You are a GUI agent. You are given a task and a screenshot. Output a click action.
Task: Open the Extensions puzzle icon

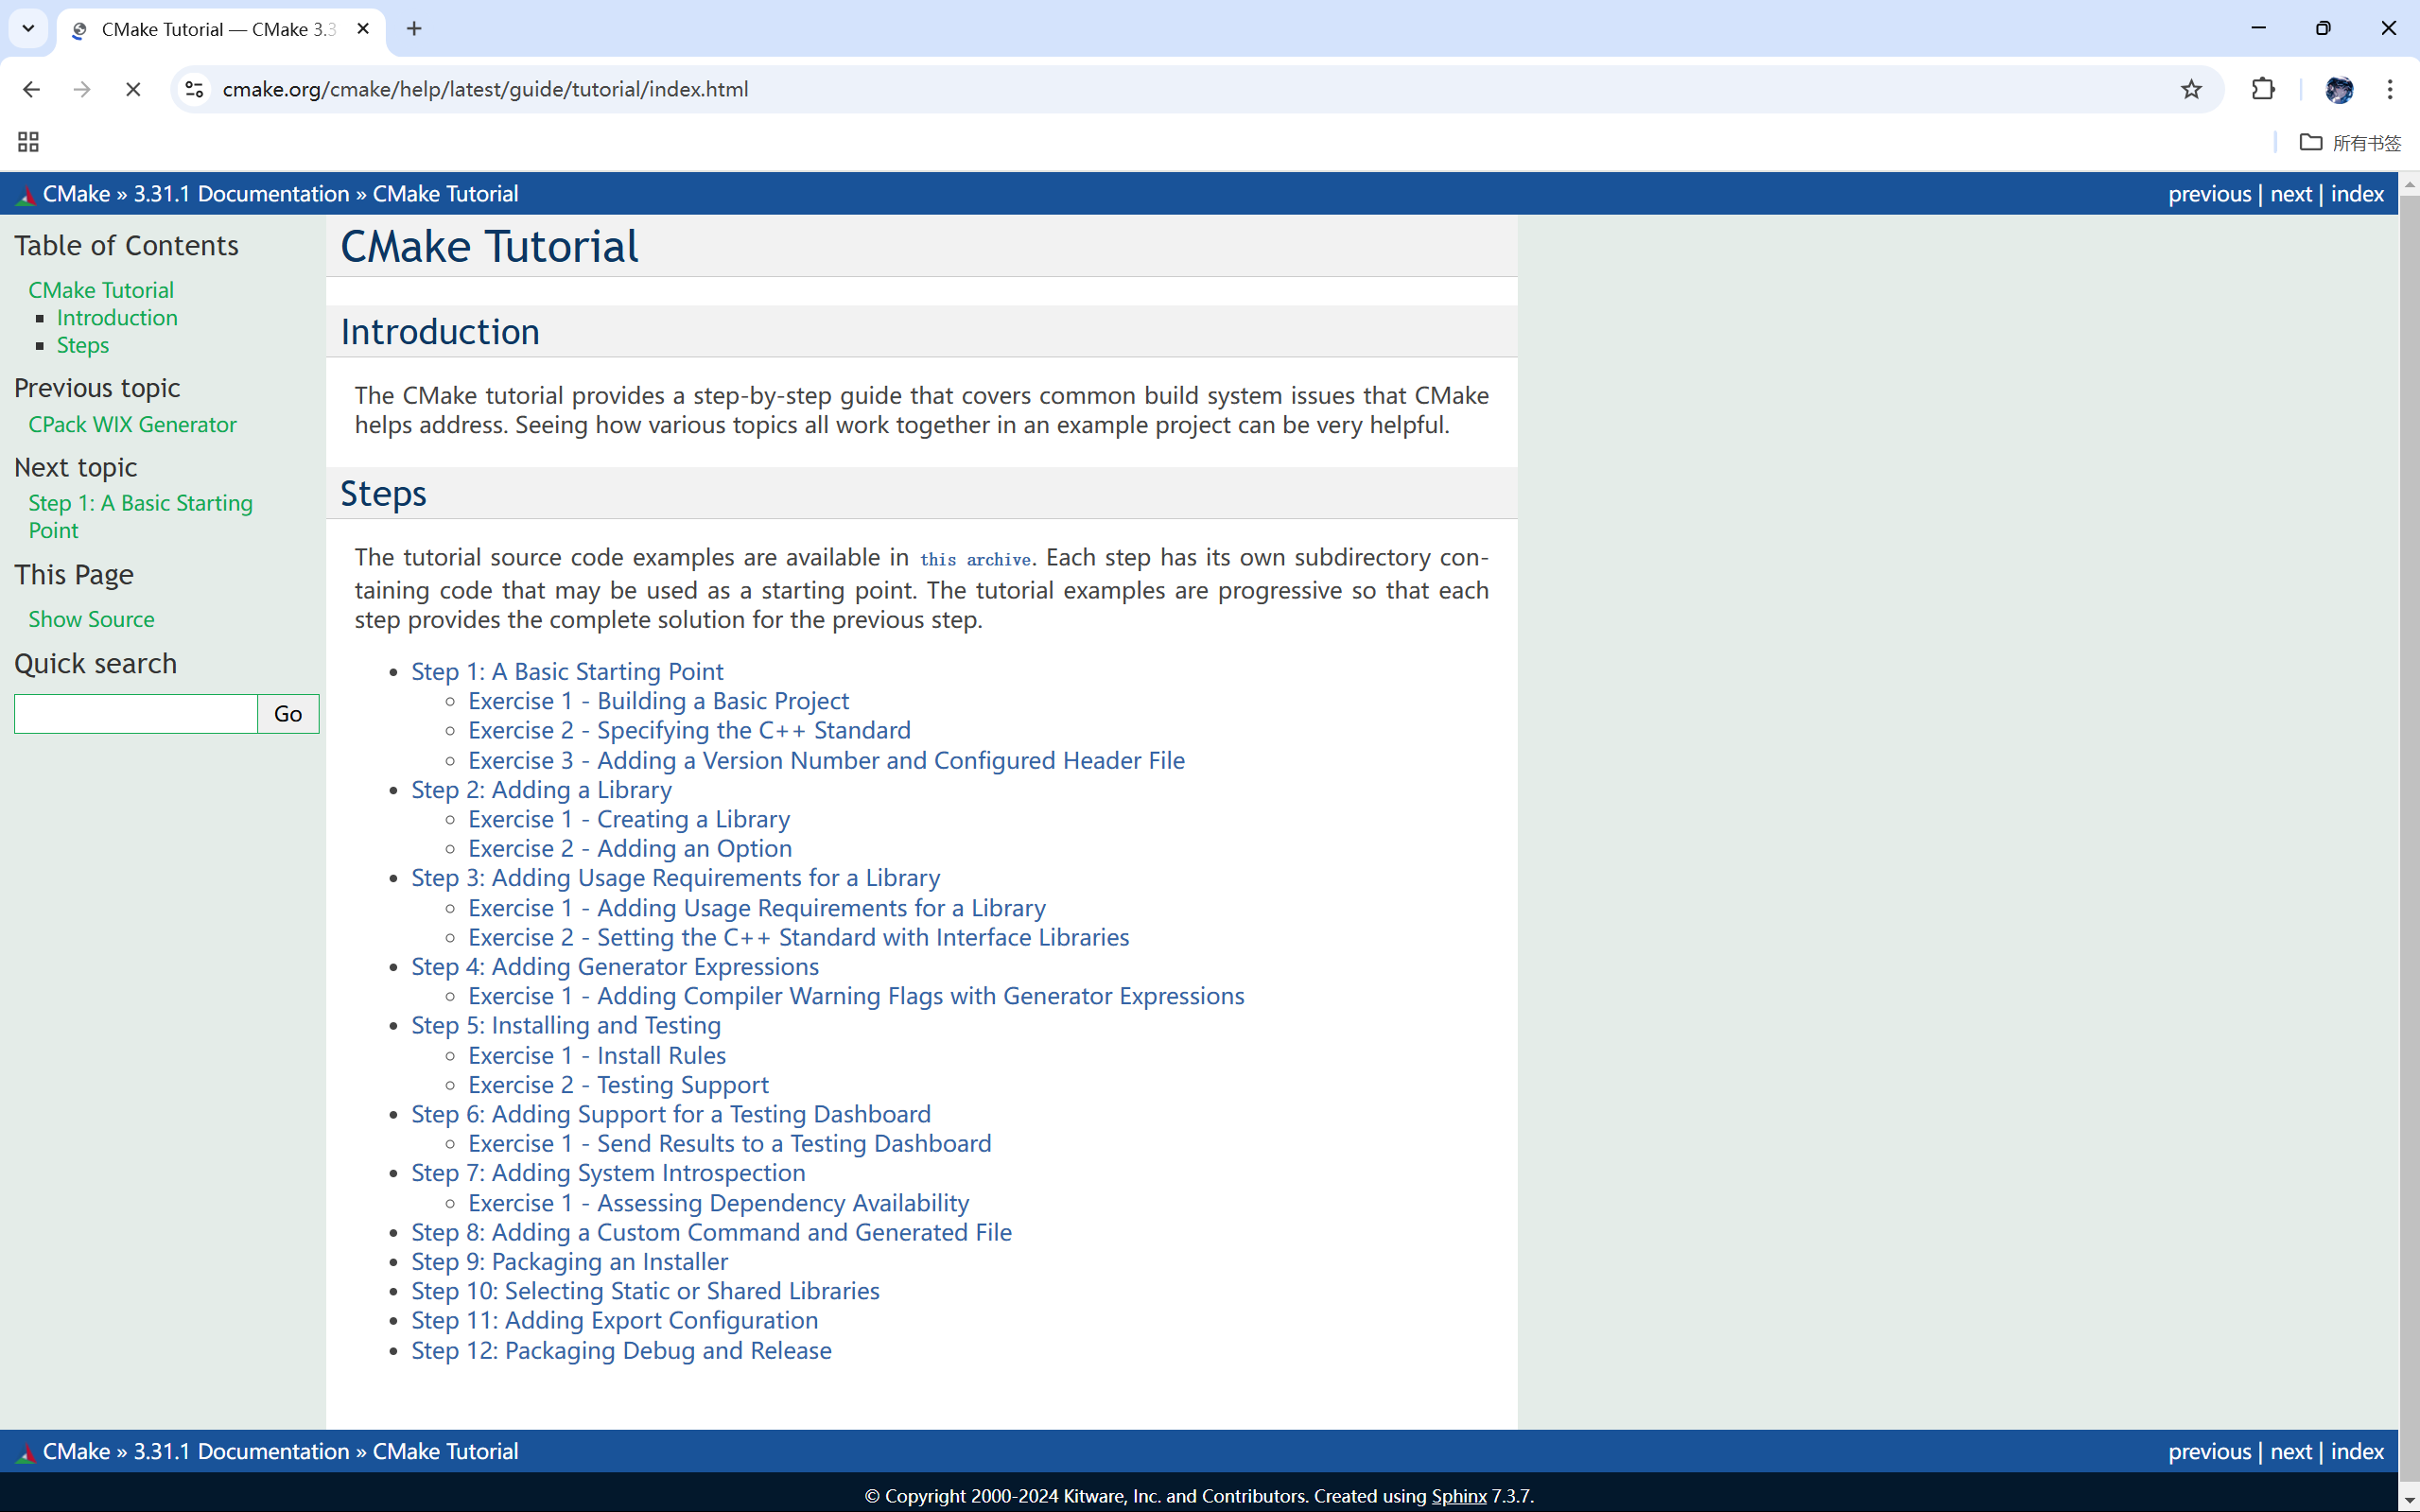[x=2263, y=89]
